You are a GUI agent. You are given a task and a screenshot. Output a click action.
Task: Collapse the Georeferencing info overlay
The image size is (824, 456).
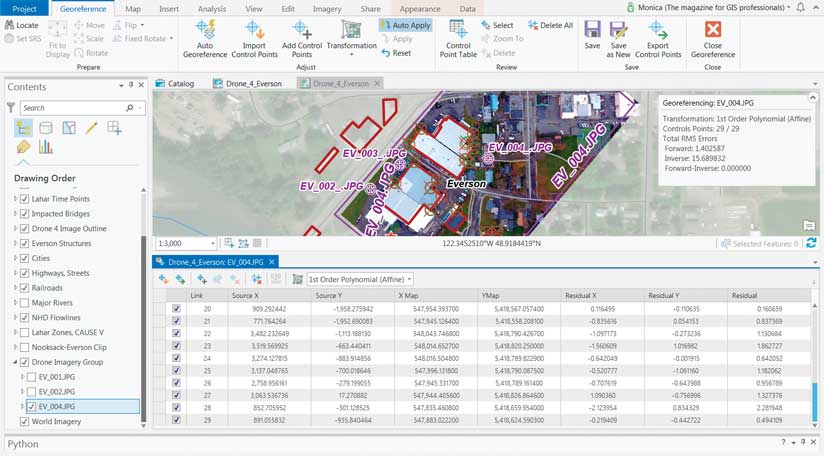(812, 98)
